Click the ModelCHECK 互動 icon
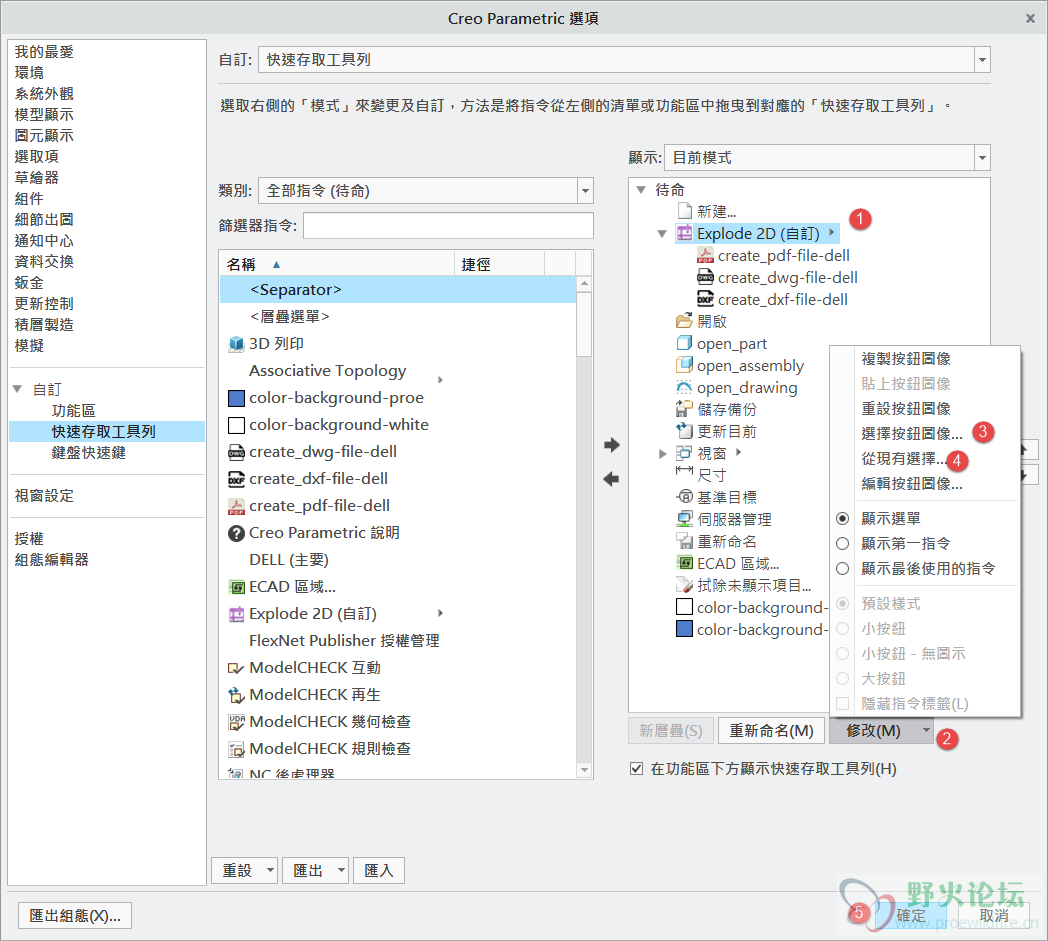This screenshot has width=1048, height=941. 237,668
